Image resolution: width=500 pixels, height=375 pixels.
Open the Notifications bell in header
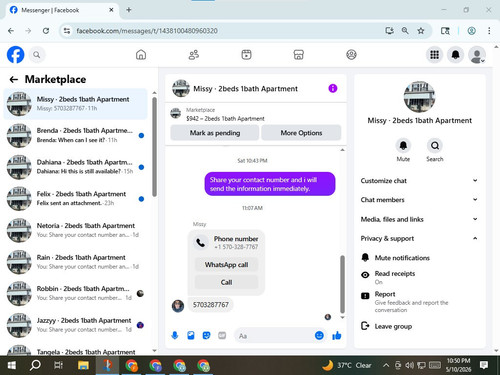455,55
